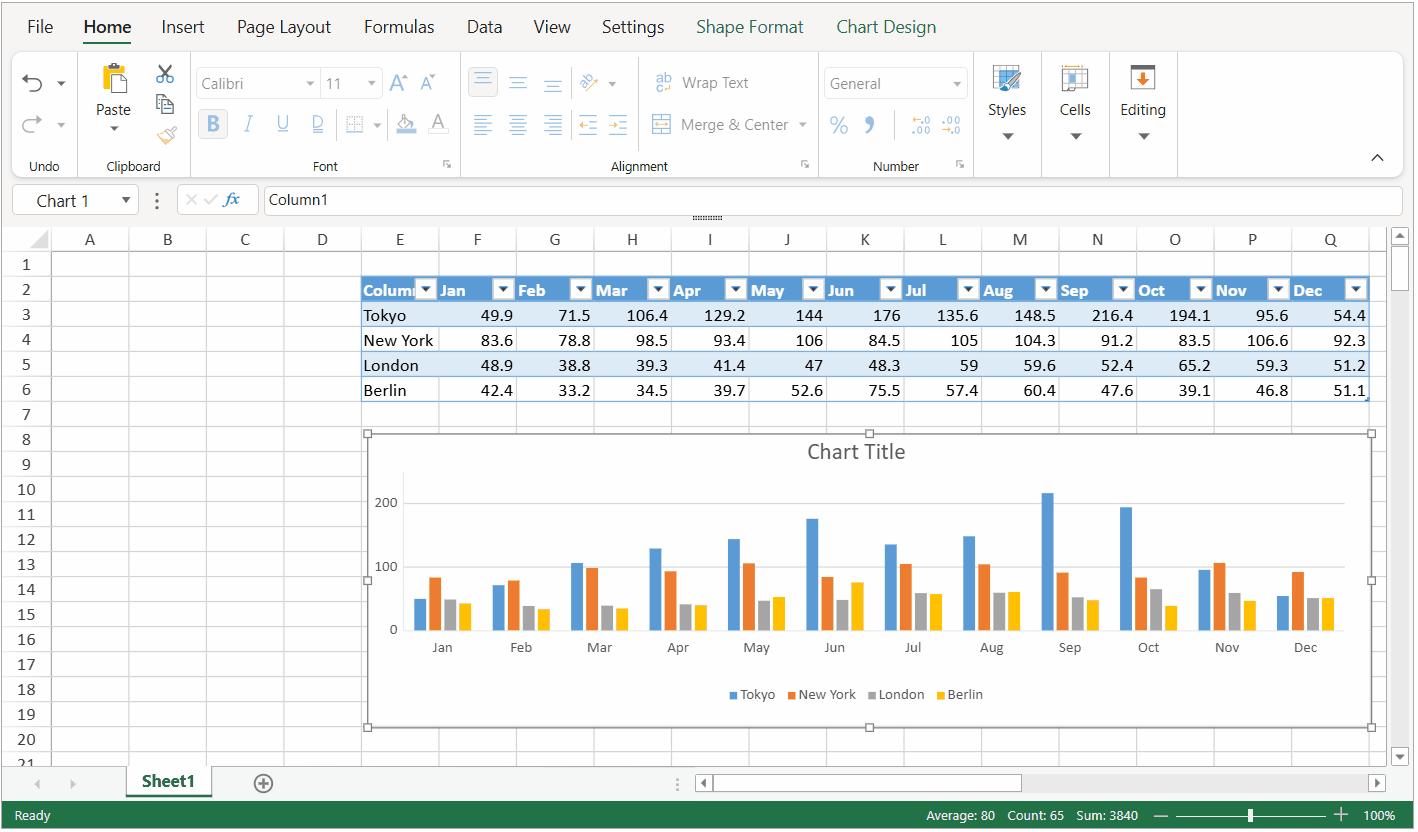The height and width of the screenshot is (832, 1418).
Task: Zoom in with the plus button
Action: (x=1342, y=815)
